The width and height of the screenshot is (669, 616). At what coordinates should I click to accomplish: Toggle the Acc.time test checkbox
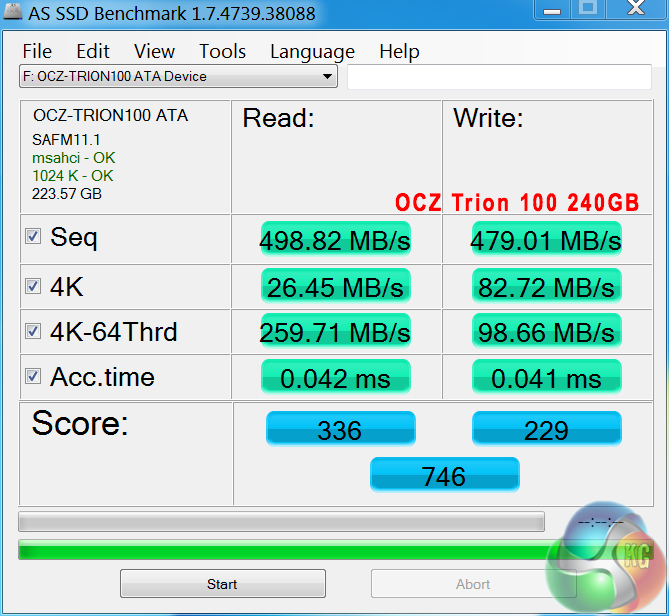pyautogui.click(x=33, y=376)
